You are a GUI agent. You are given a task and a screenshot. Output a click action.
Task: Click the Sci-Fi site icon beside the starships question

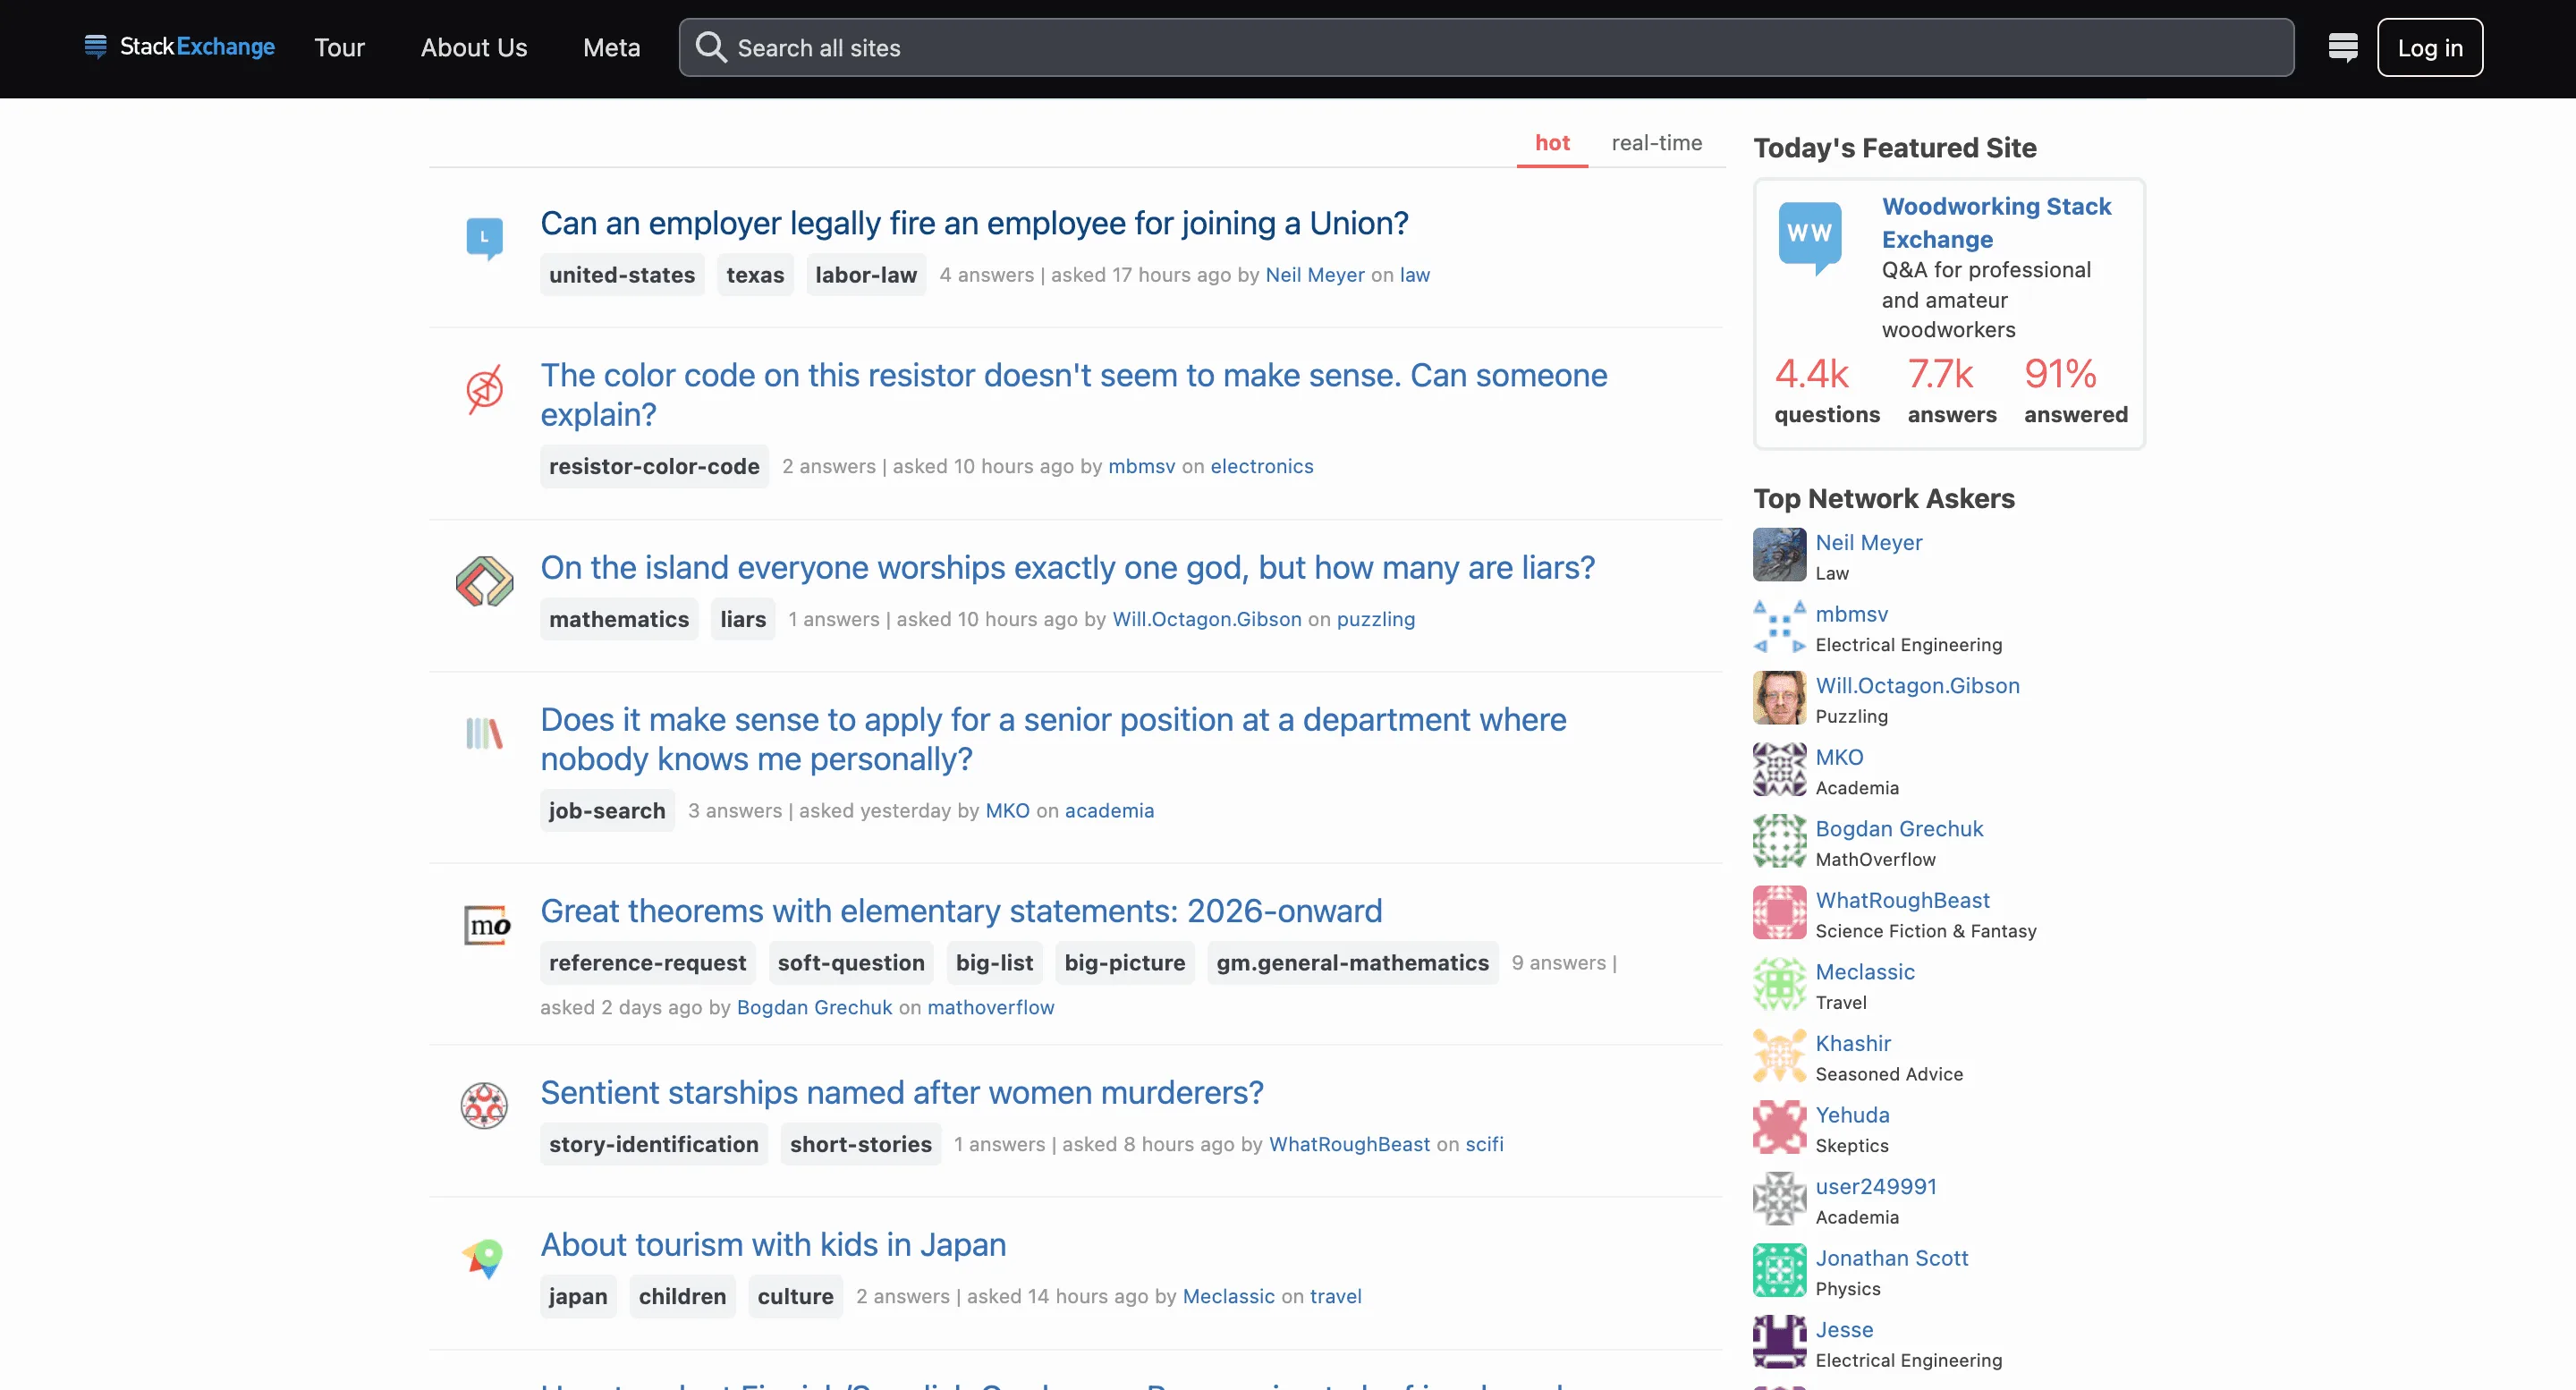(x=484, y=1106)
